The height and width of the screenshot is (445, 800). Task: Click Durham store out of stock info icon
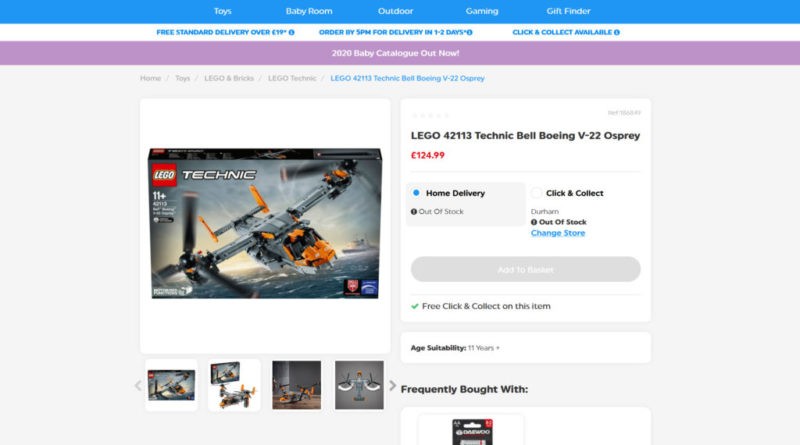tap(535, 222)
